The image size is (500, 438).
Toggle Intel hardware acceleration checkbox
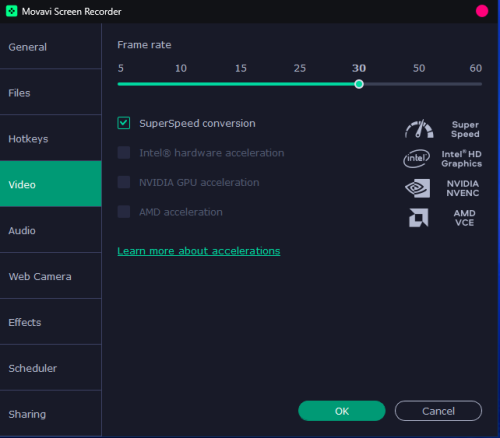pos(124,153)
